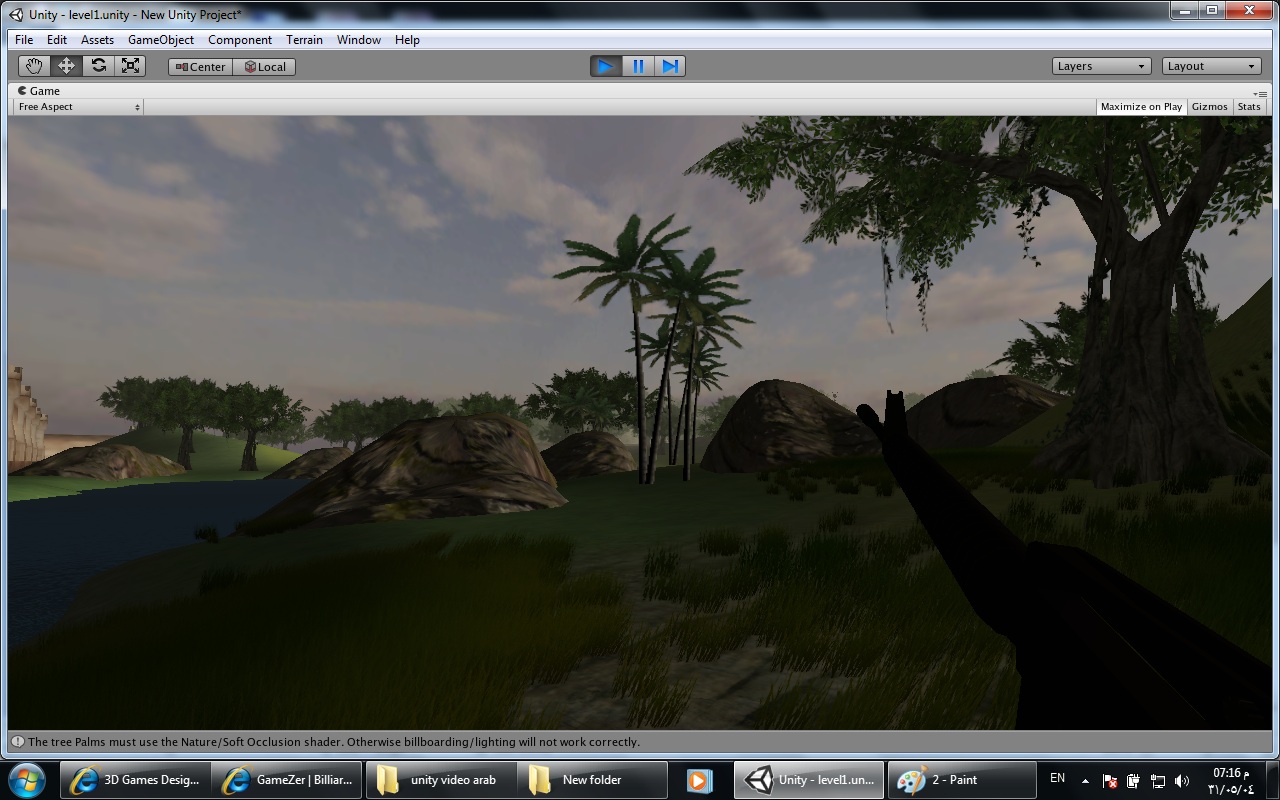Select the Scale tool
Image resolution: width=1280 pixels, height=800 pixels.
130,66
